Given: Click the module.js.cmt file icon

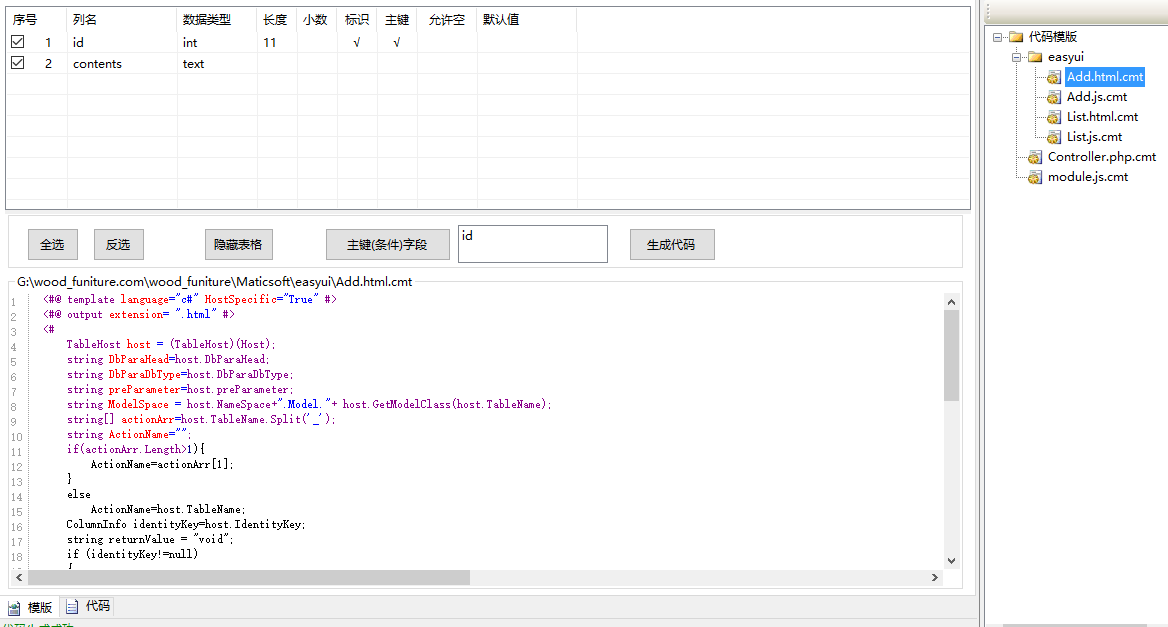Looking at the screenshot, I should click(x=1035, y=177).
